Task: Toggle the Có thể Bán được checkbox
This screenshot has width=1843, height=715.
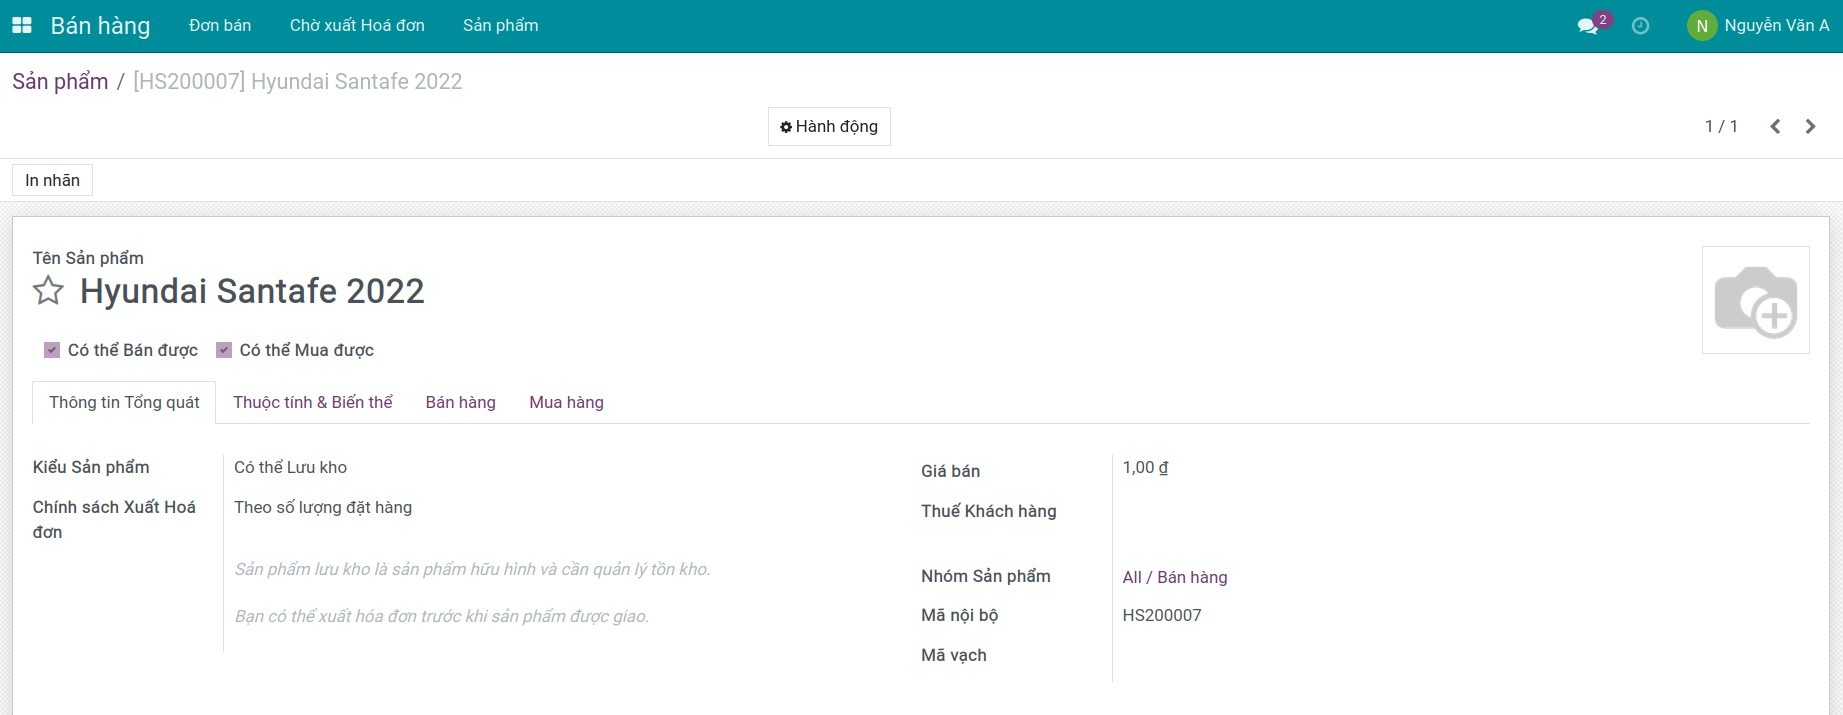Action: coord(52,350)
